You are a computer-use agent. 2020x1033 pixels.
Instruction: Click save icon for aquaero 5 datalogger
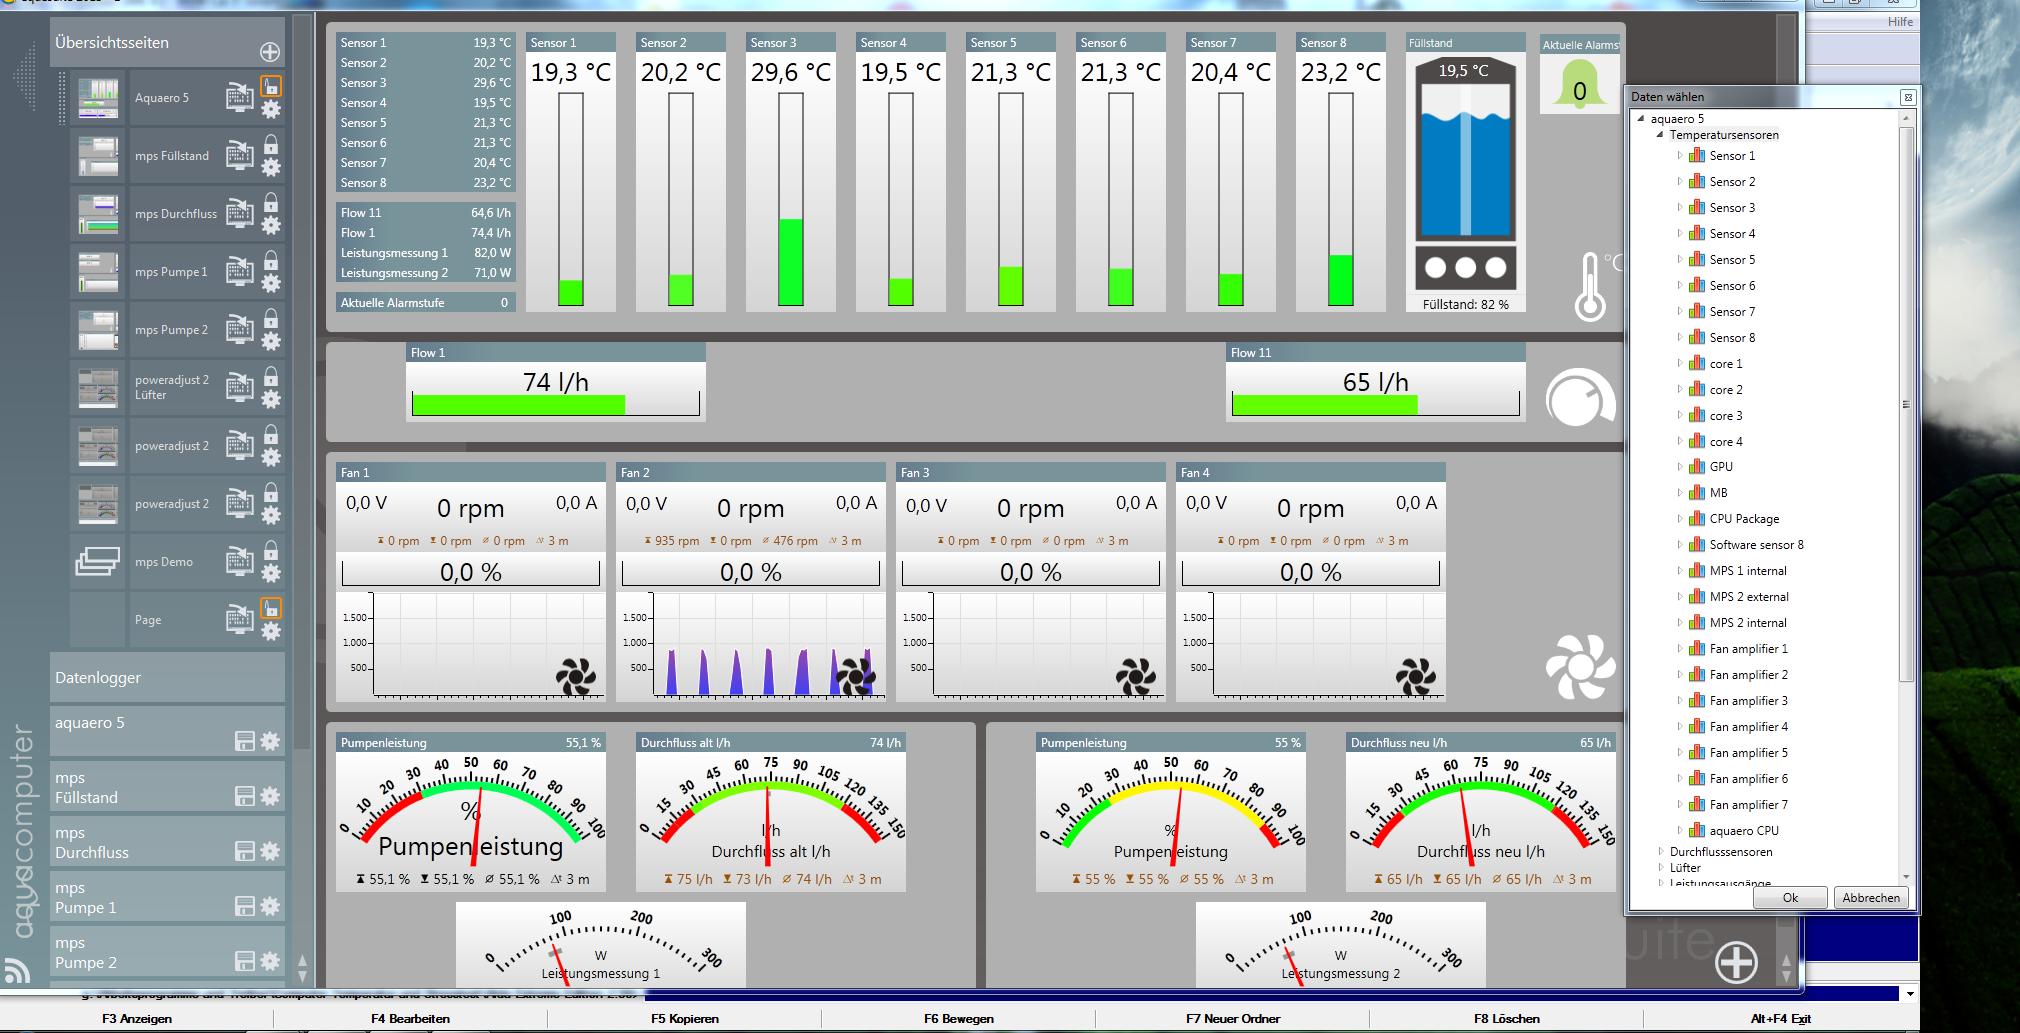(x=244, y=741)
